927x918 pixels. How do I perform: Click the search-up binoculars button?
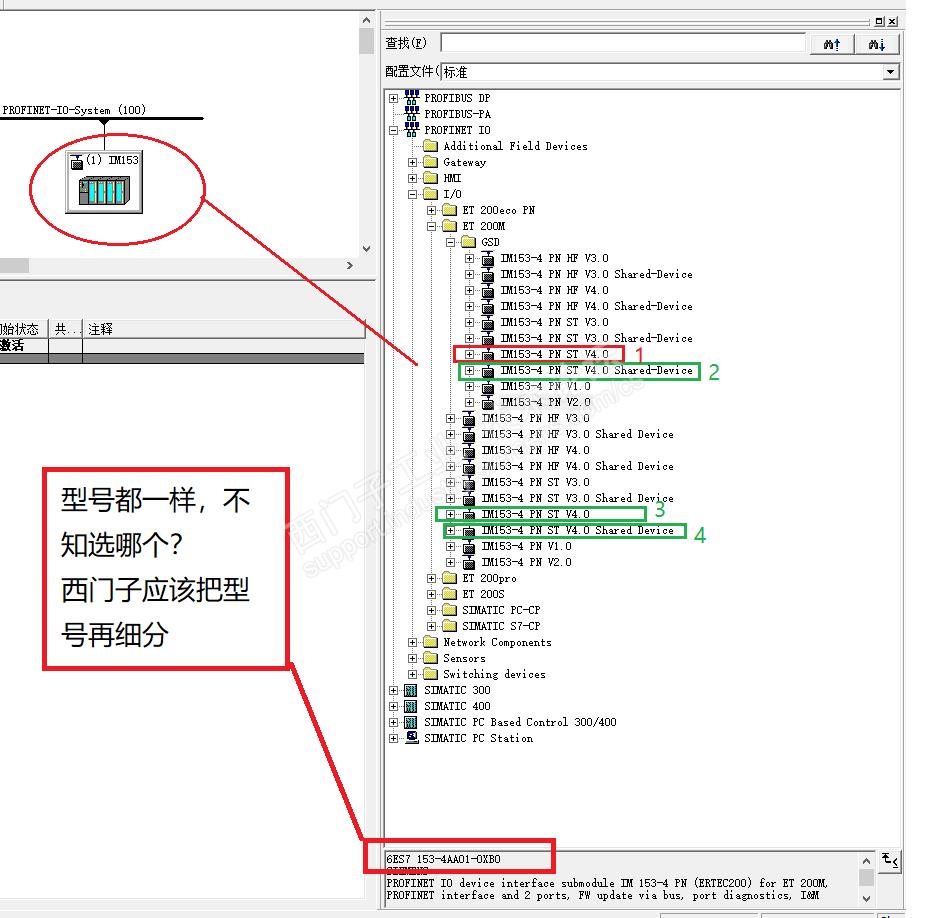[x=831, y=44]
